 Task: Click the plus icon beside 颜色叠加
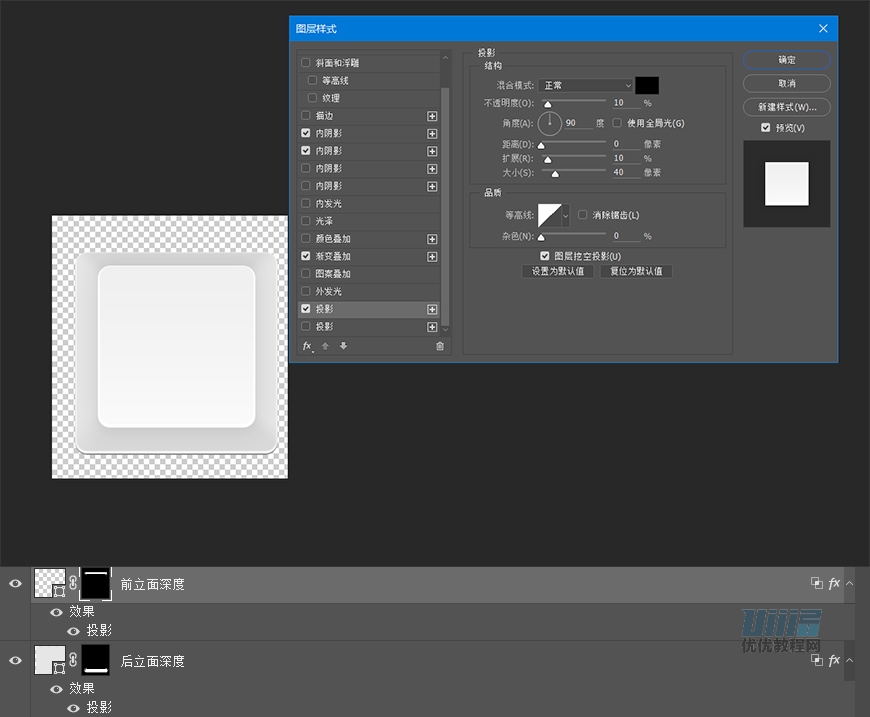click(x=432, y=239)
